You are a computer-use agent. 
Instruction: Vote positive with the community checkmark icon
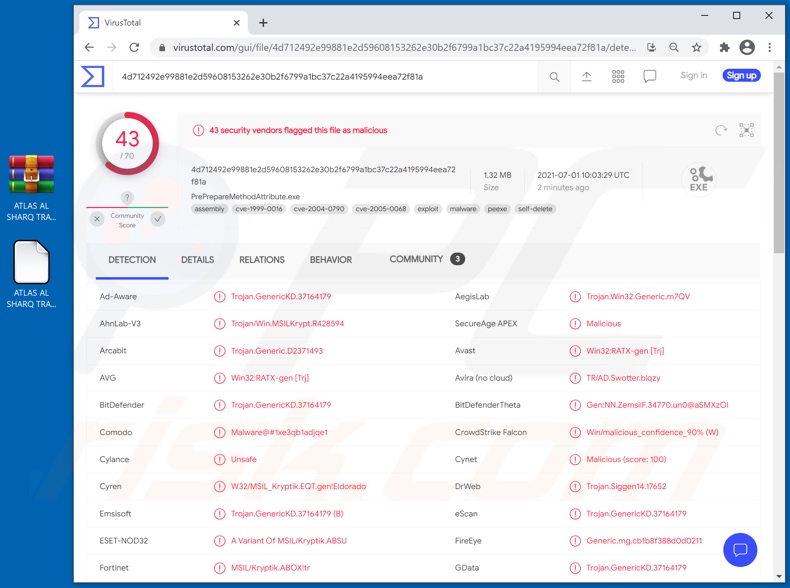pyautogui.click(x=158, y=219)
